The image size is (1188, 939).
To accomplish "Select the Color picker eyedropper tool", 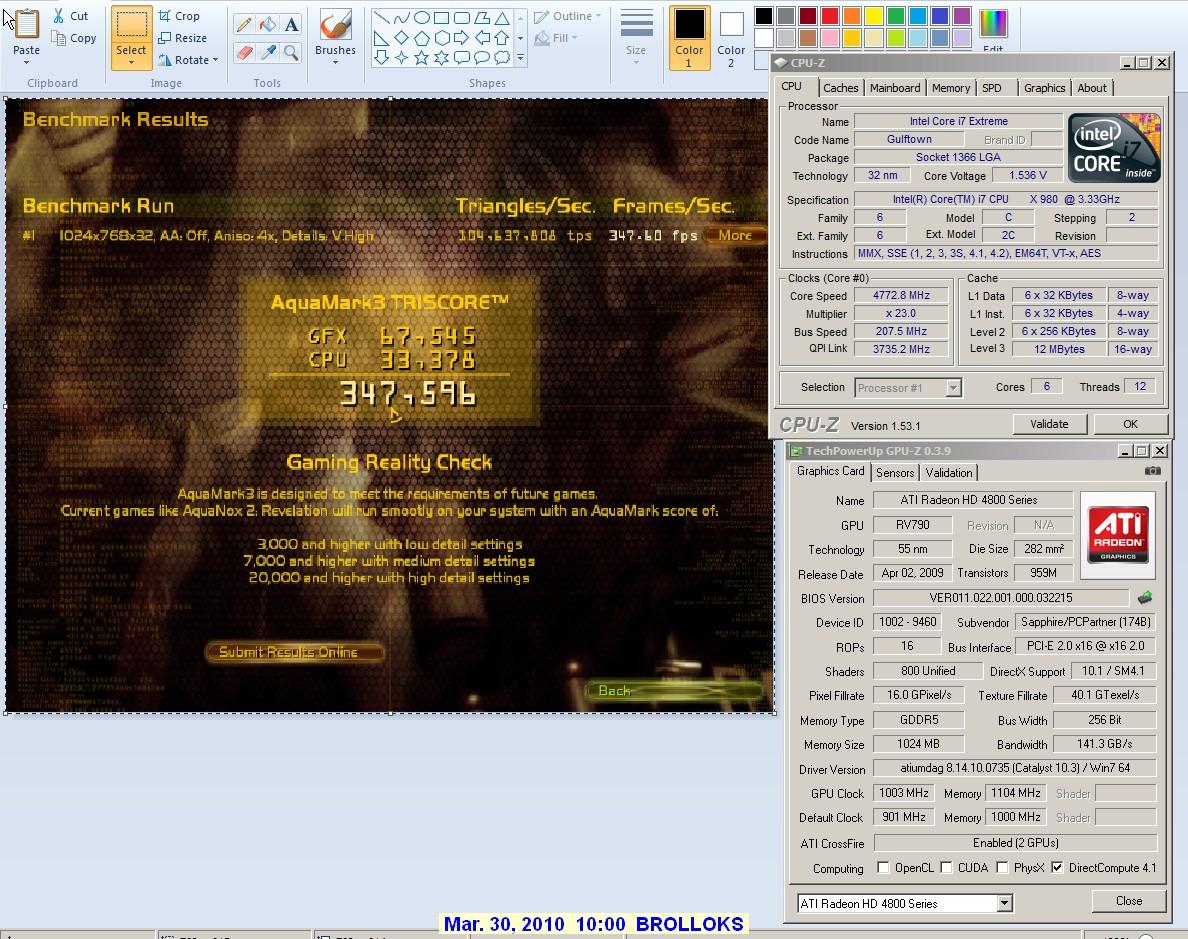I will [x=267, y=52].
